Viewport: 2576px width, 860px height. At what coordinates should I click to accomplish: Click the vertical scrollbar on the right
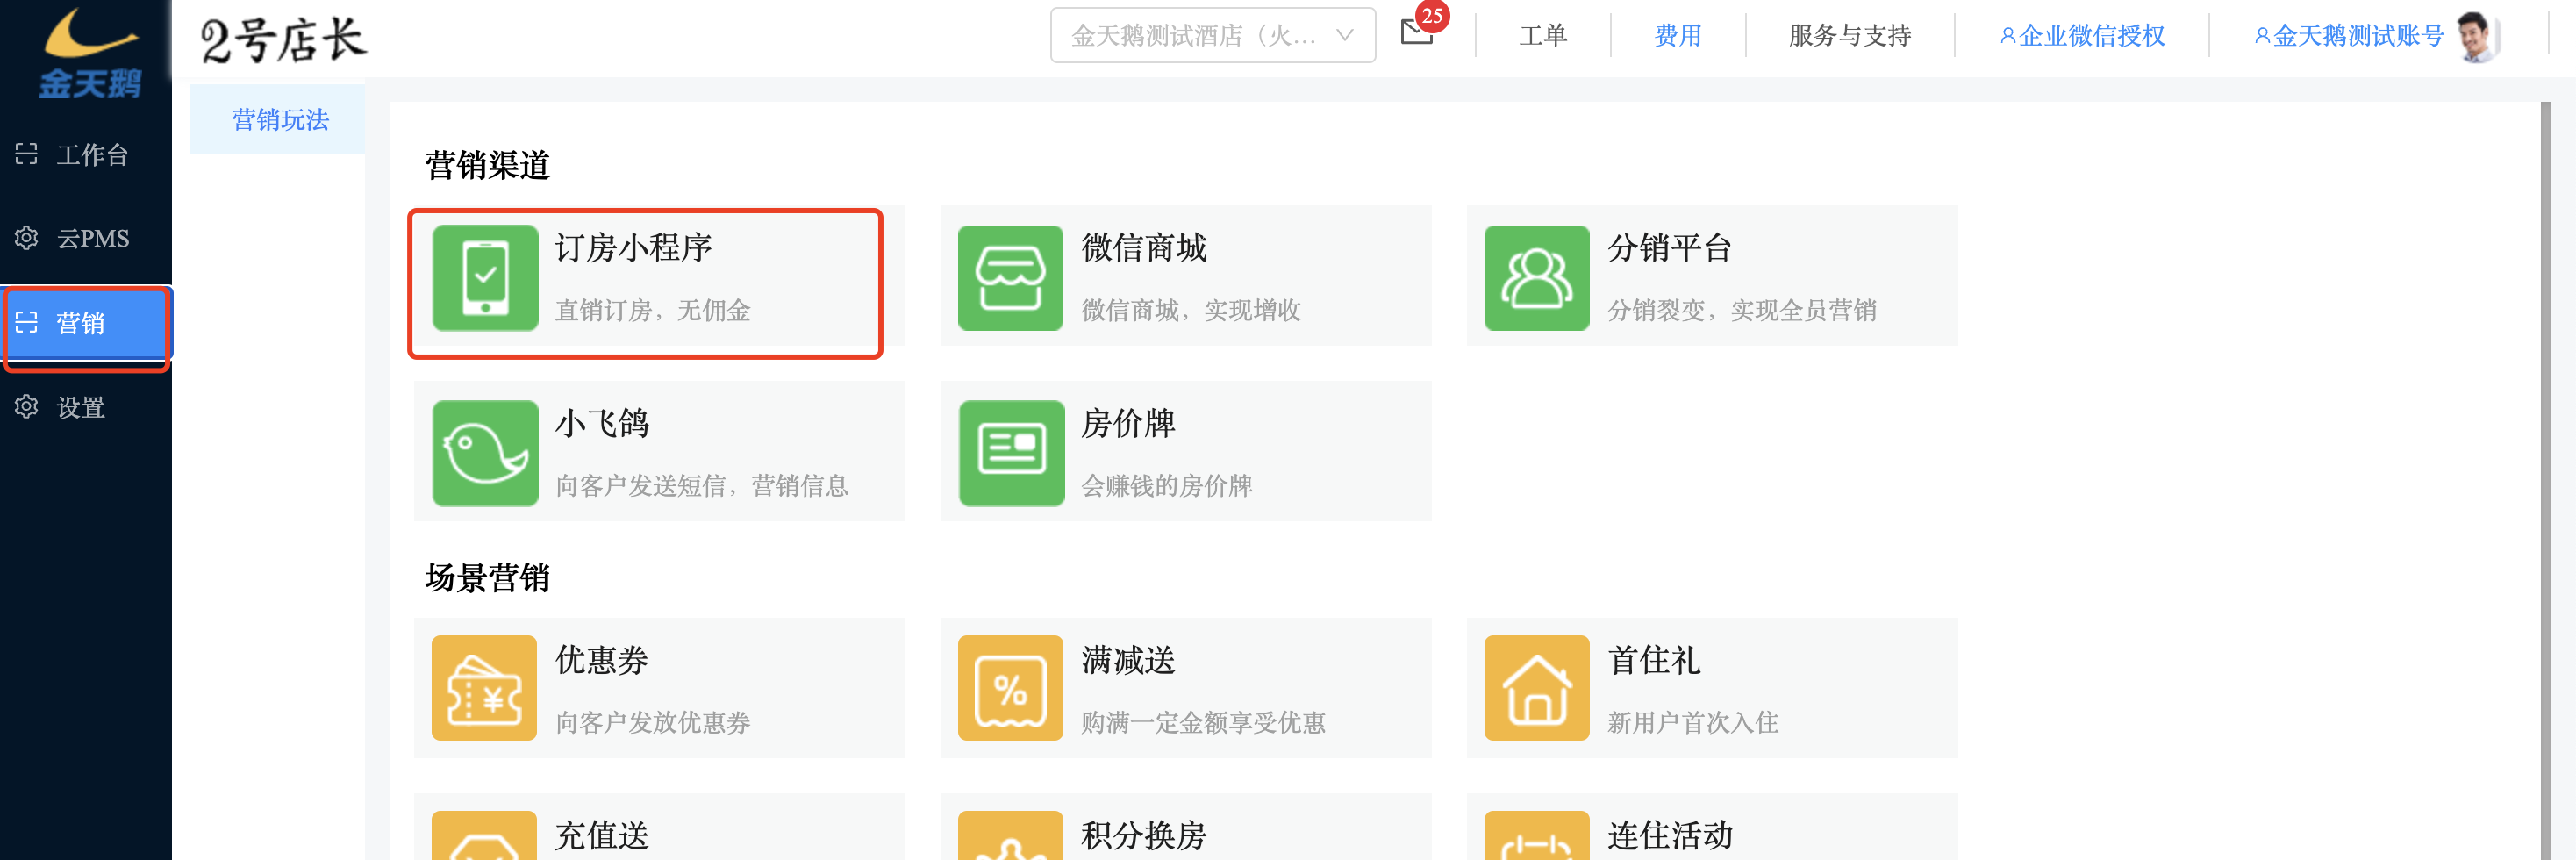[x=2545, y=480]
